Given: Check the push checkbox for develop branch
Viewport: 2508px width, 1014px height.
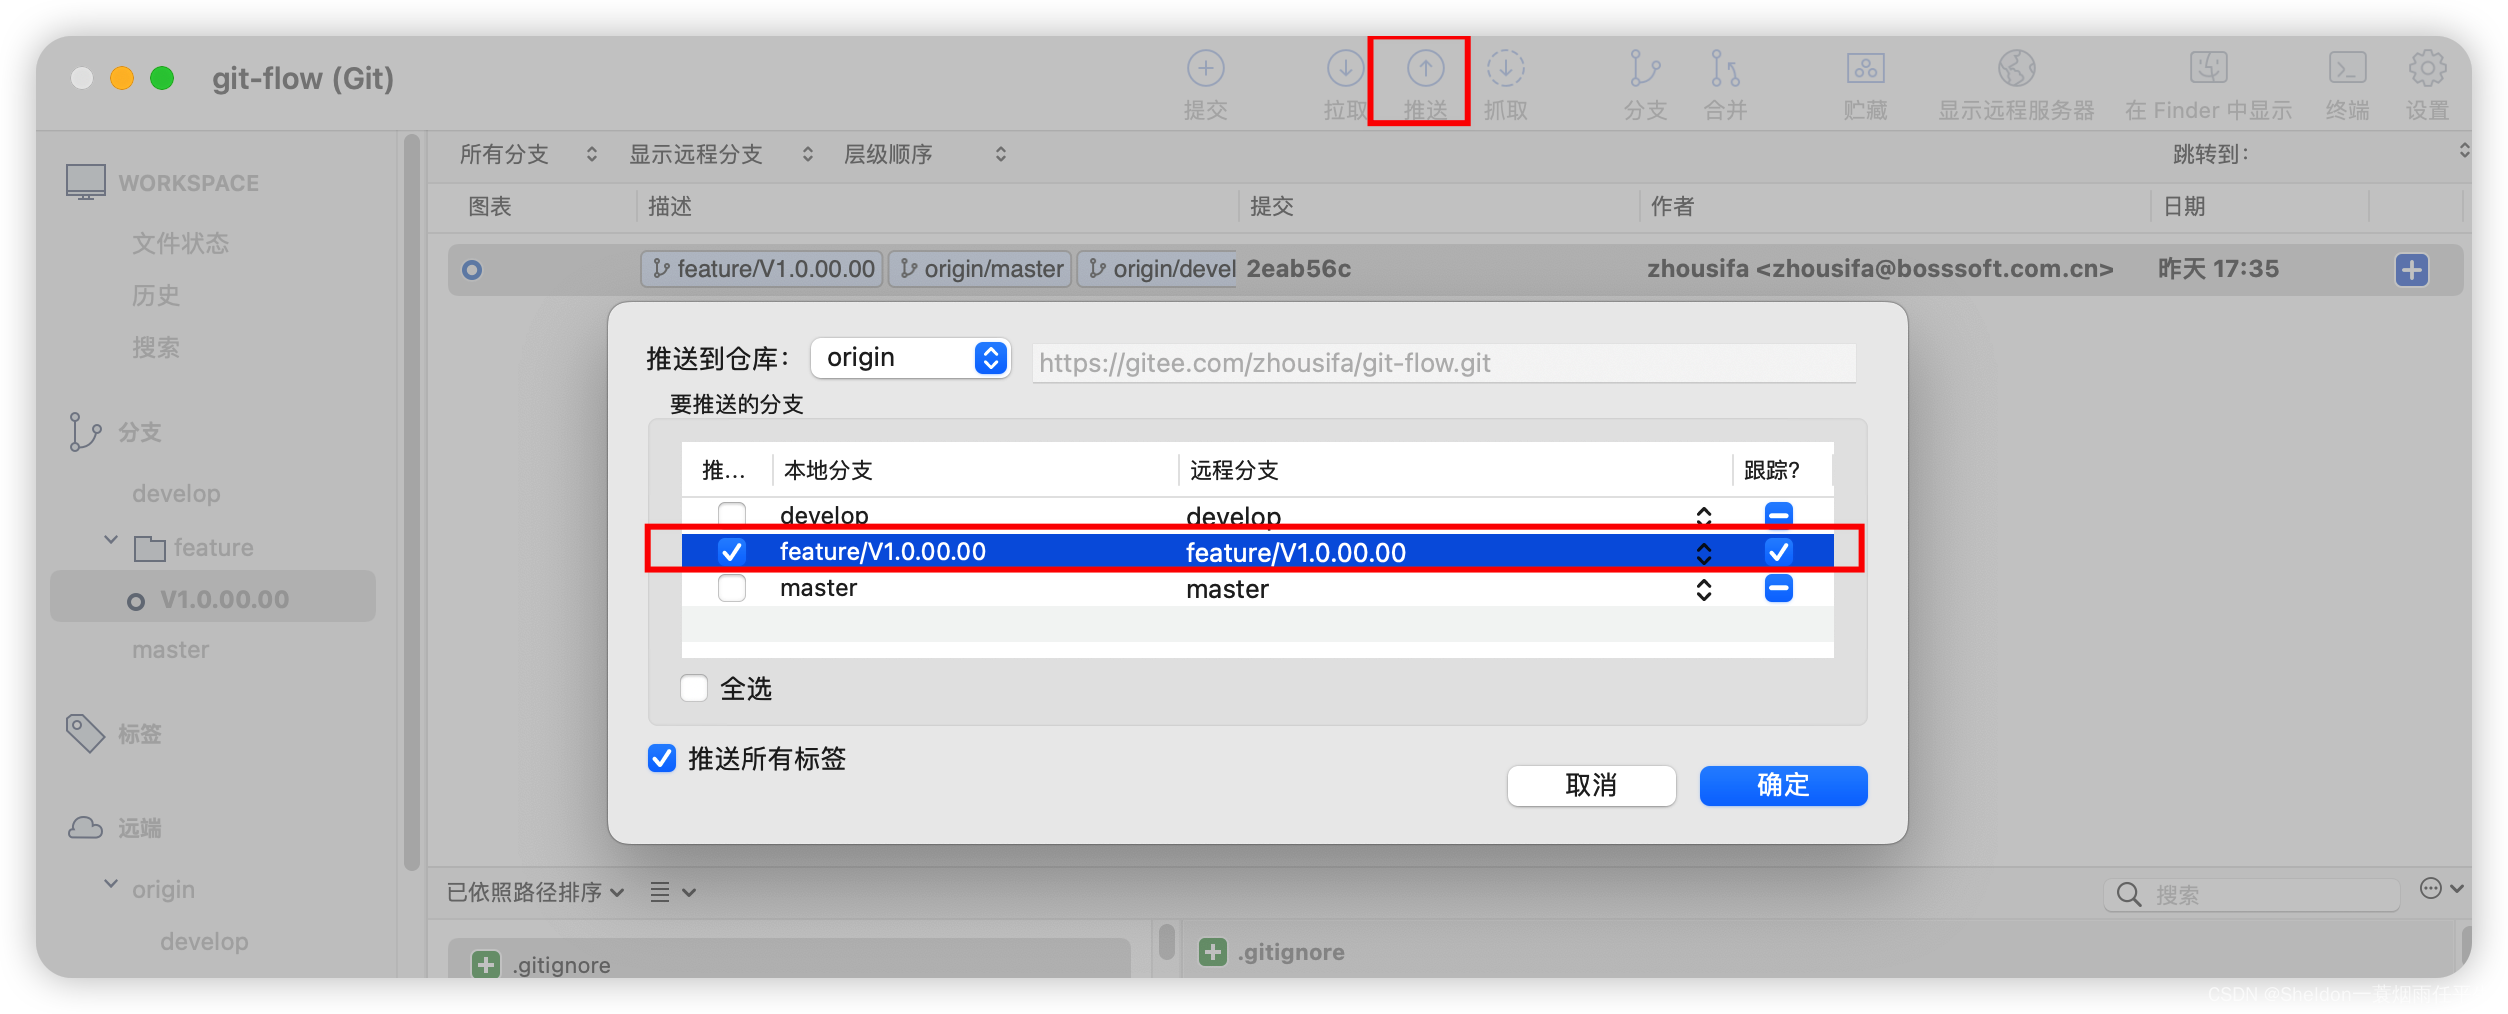Looking at the screenshot, I should coord(732,514).
